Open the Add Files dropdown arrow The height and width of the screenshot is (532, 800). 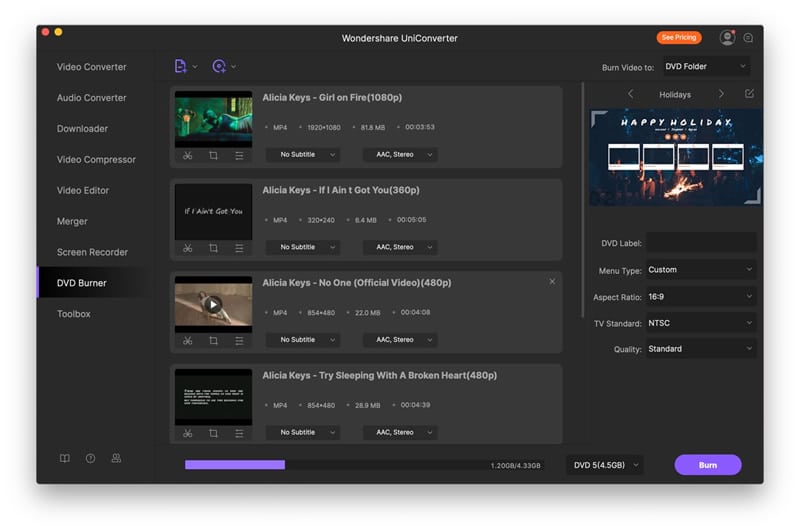pyautogui.click(x=195, y=67)
